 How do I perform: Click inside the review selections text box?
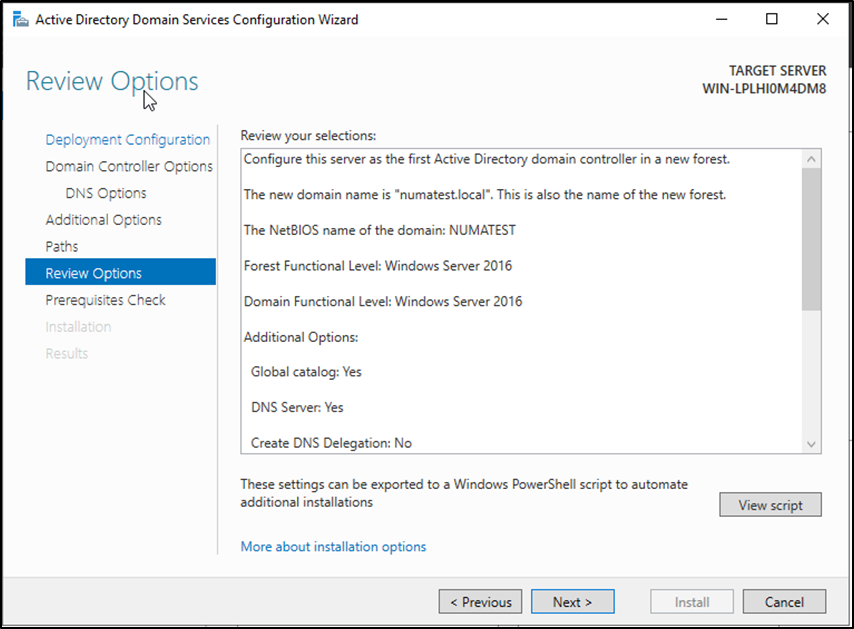point(520,300)
